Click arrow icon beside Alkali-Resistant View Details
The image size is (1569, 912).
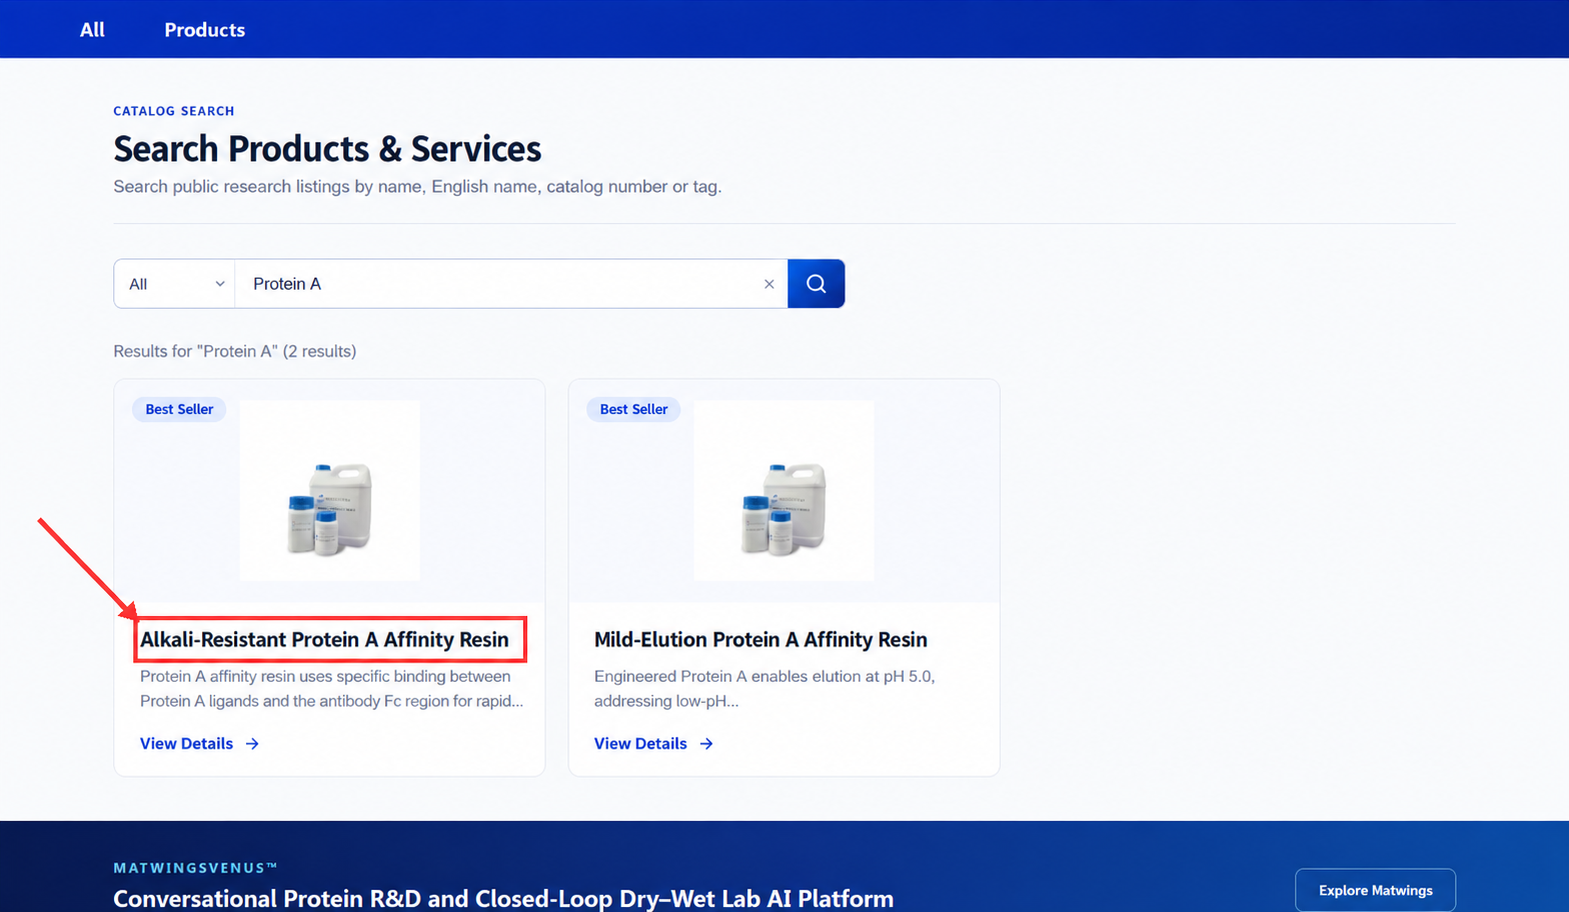pyautogui.click(x=252, y=744)
